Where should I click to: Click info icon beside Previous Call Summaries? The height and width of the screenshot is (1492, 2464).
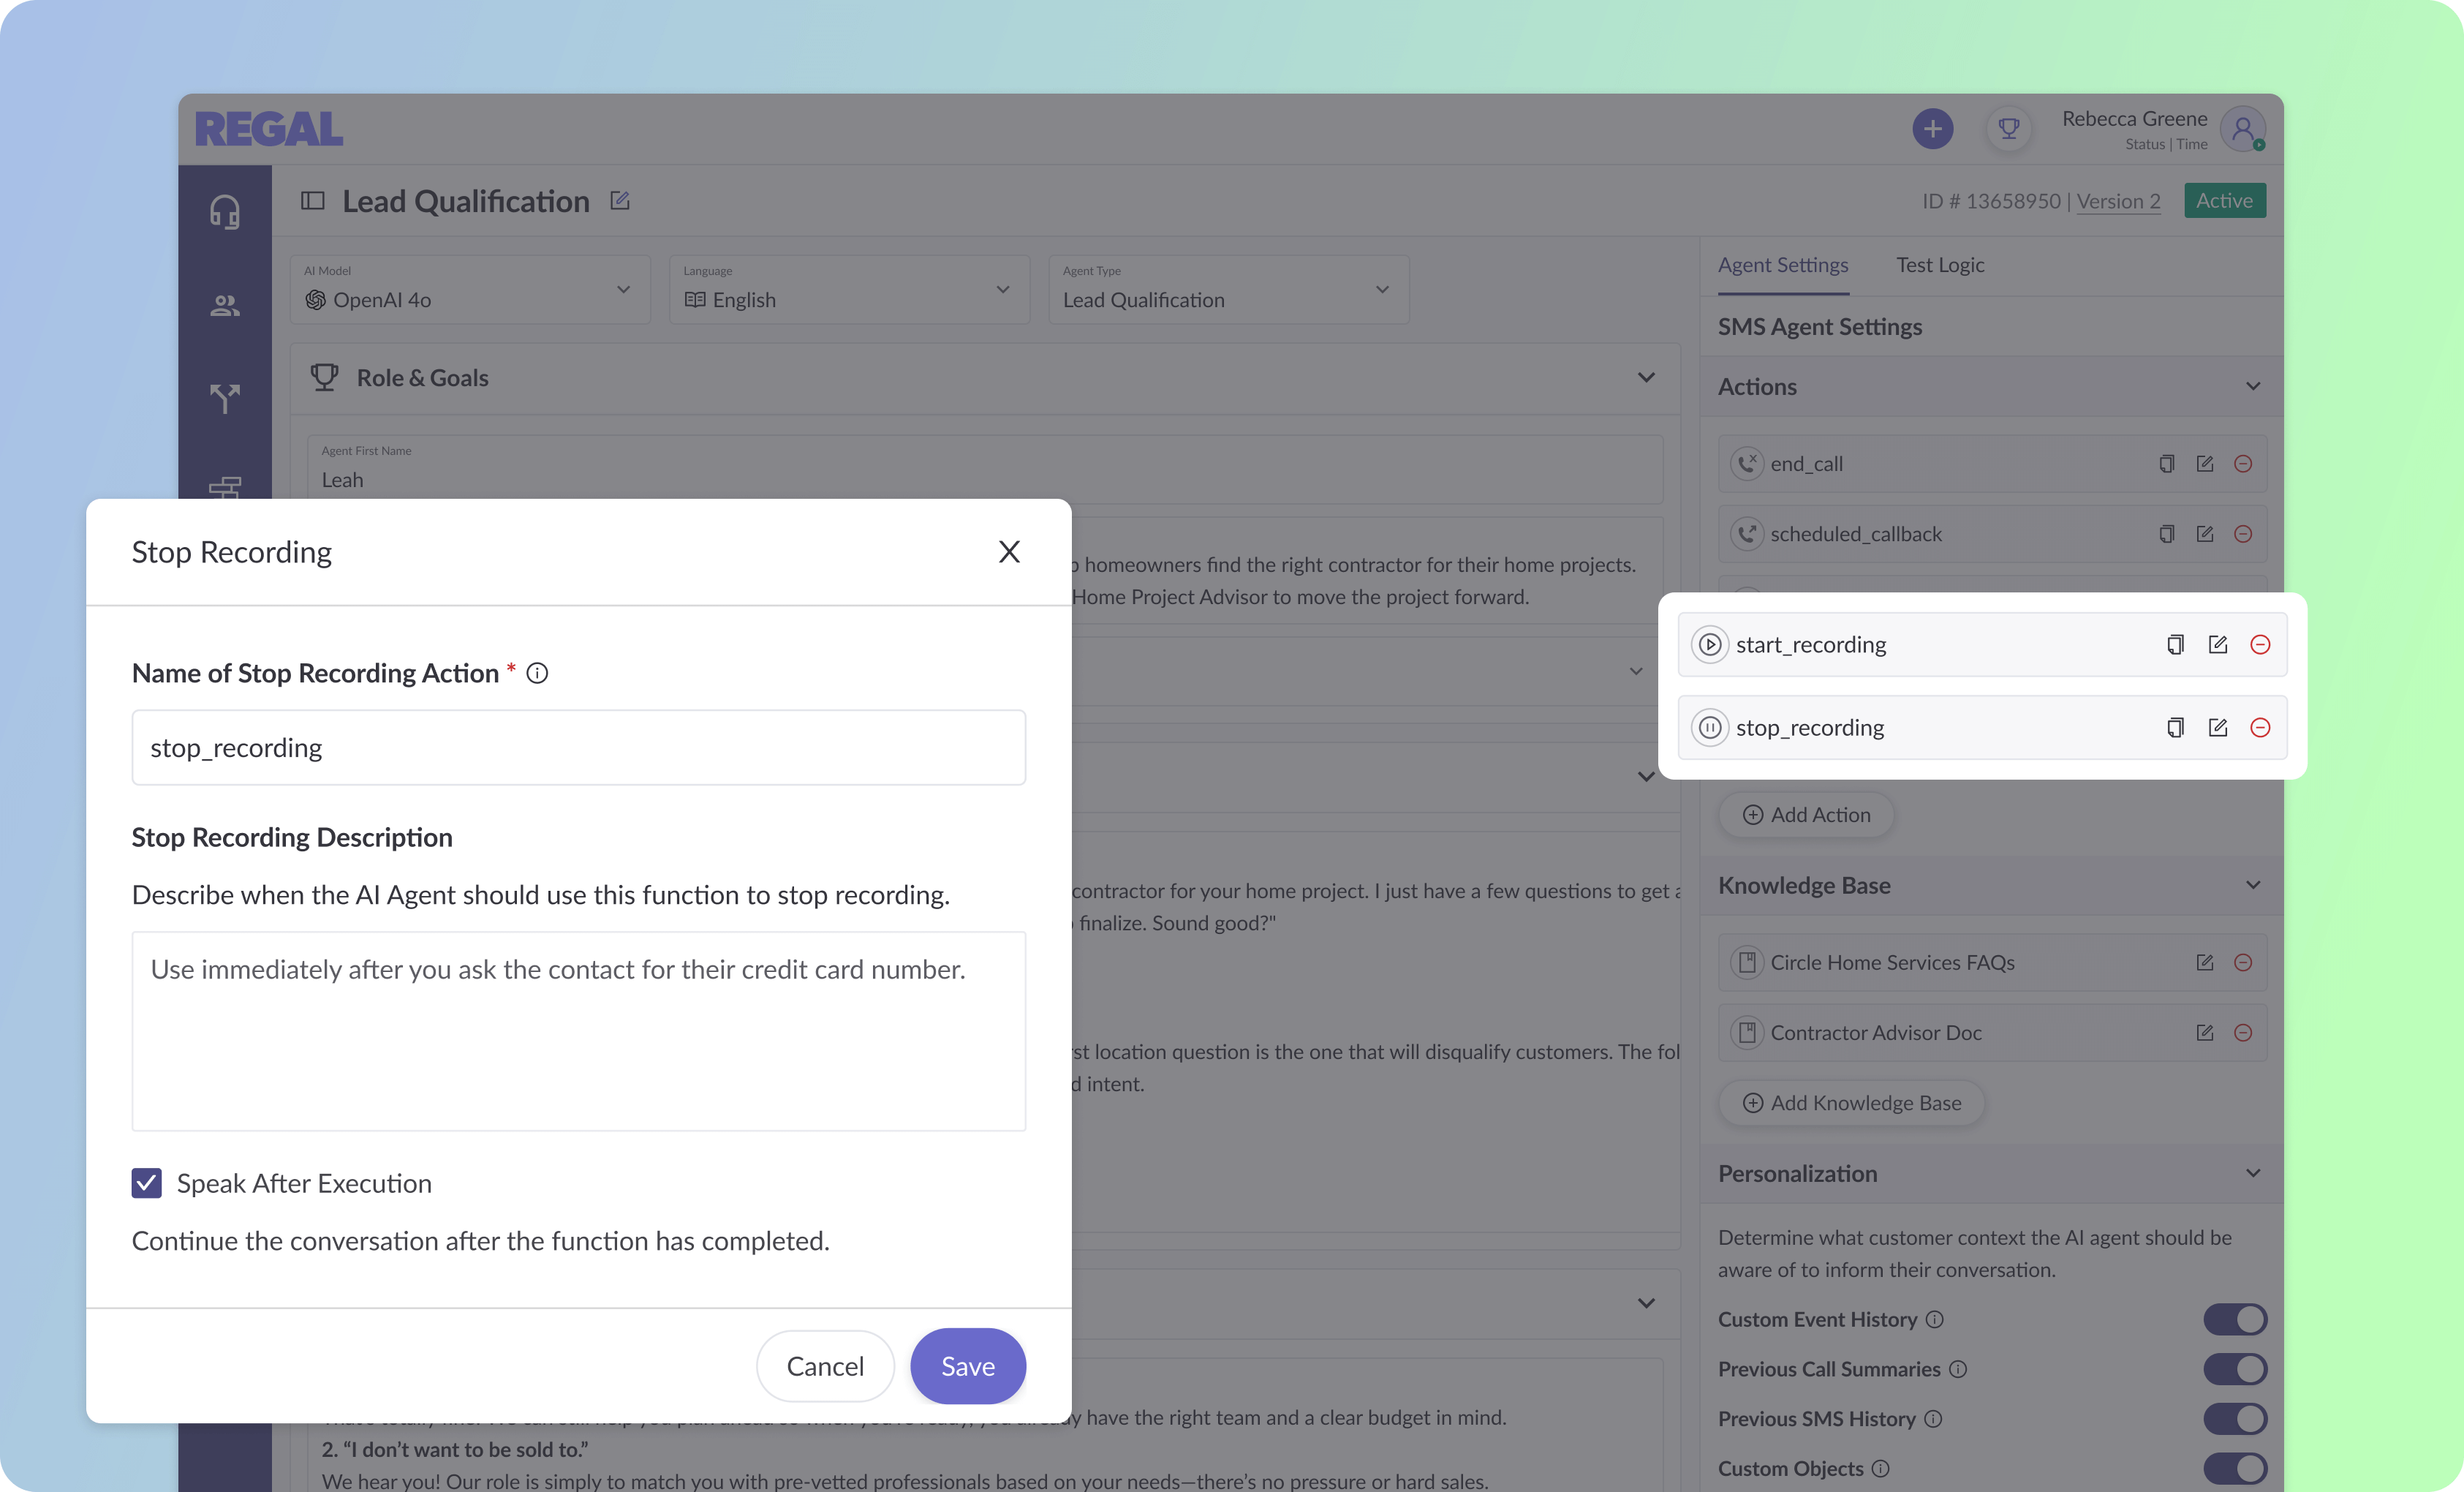1958,1370
